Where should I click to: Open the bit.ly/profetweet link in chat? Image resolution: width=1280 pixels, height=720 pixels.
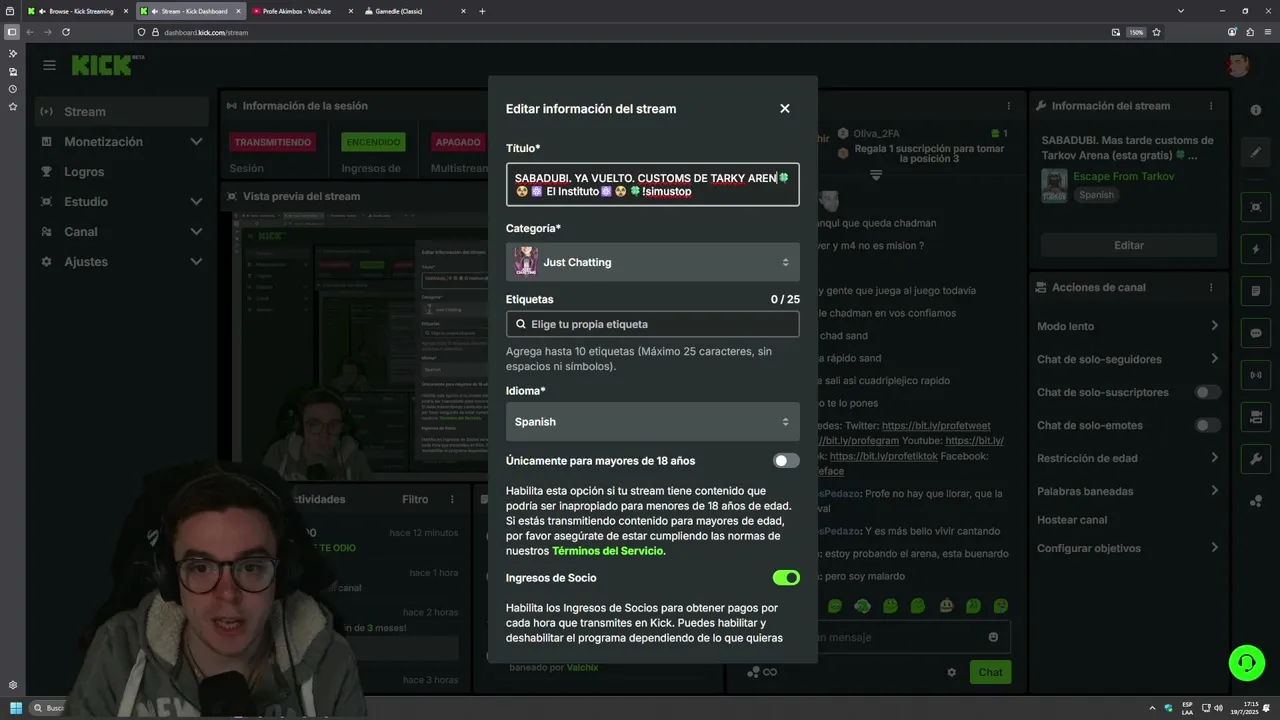coord(936,425)
